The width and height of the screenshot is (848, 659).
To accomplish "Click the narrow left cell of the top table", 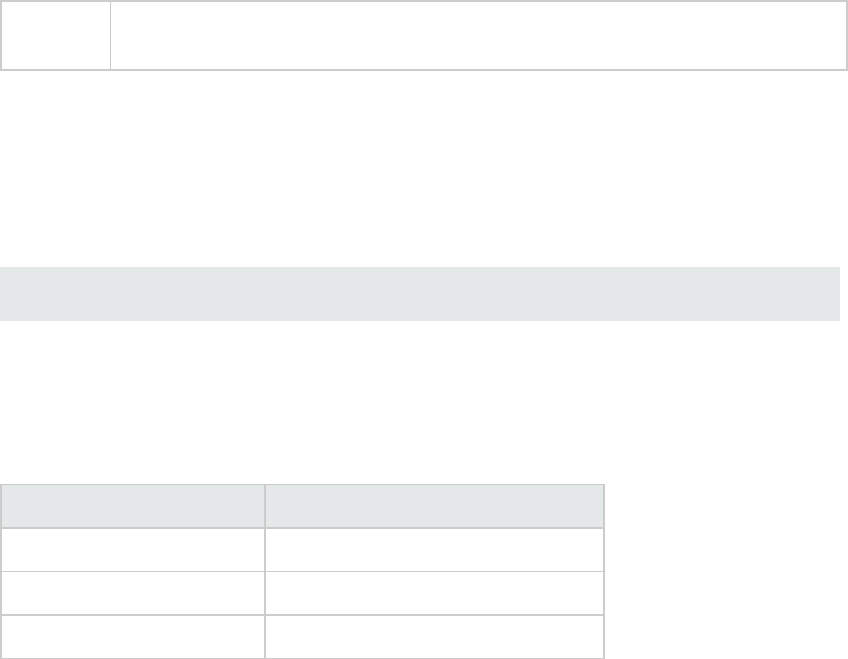I will [x=55, y=35].
